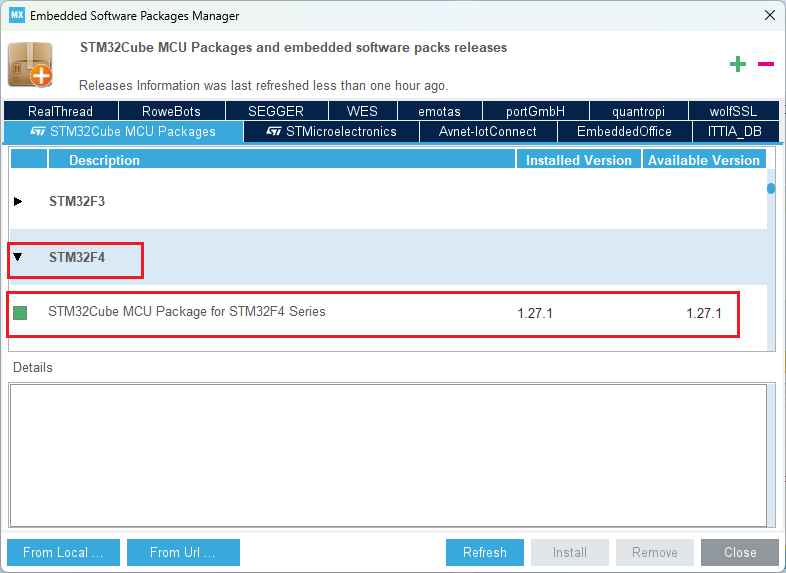786x573 pixels.
Task: Switch to the RealThread tab
Action: pyautogui.click(x=60, y=111)
